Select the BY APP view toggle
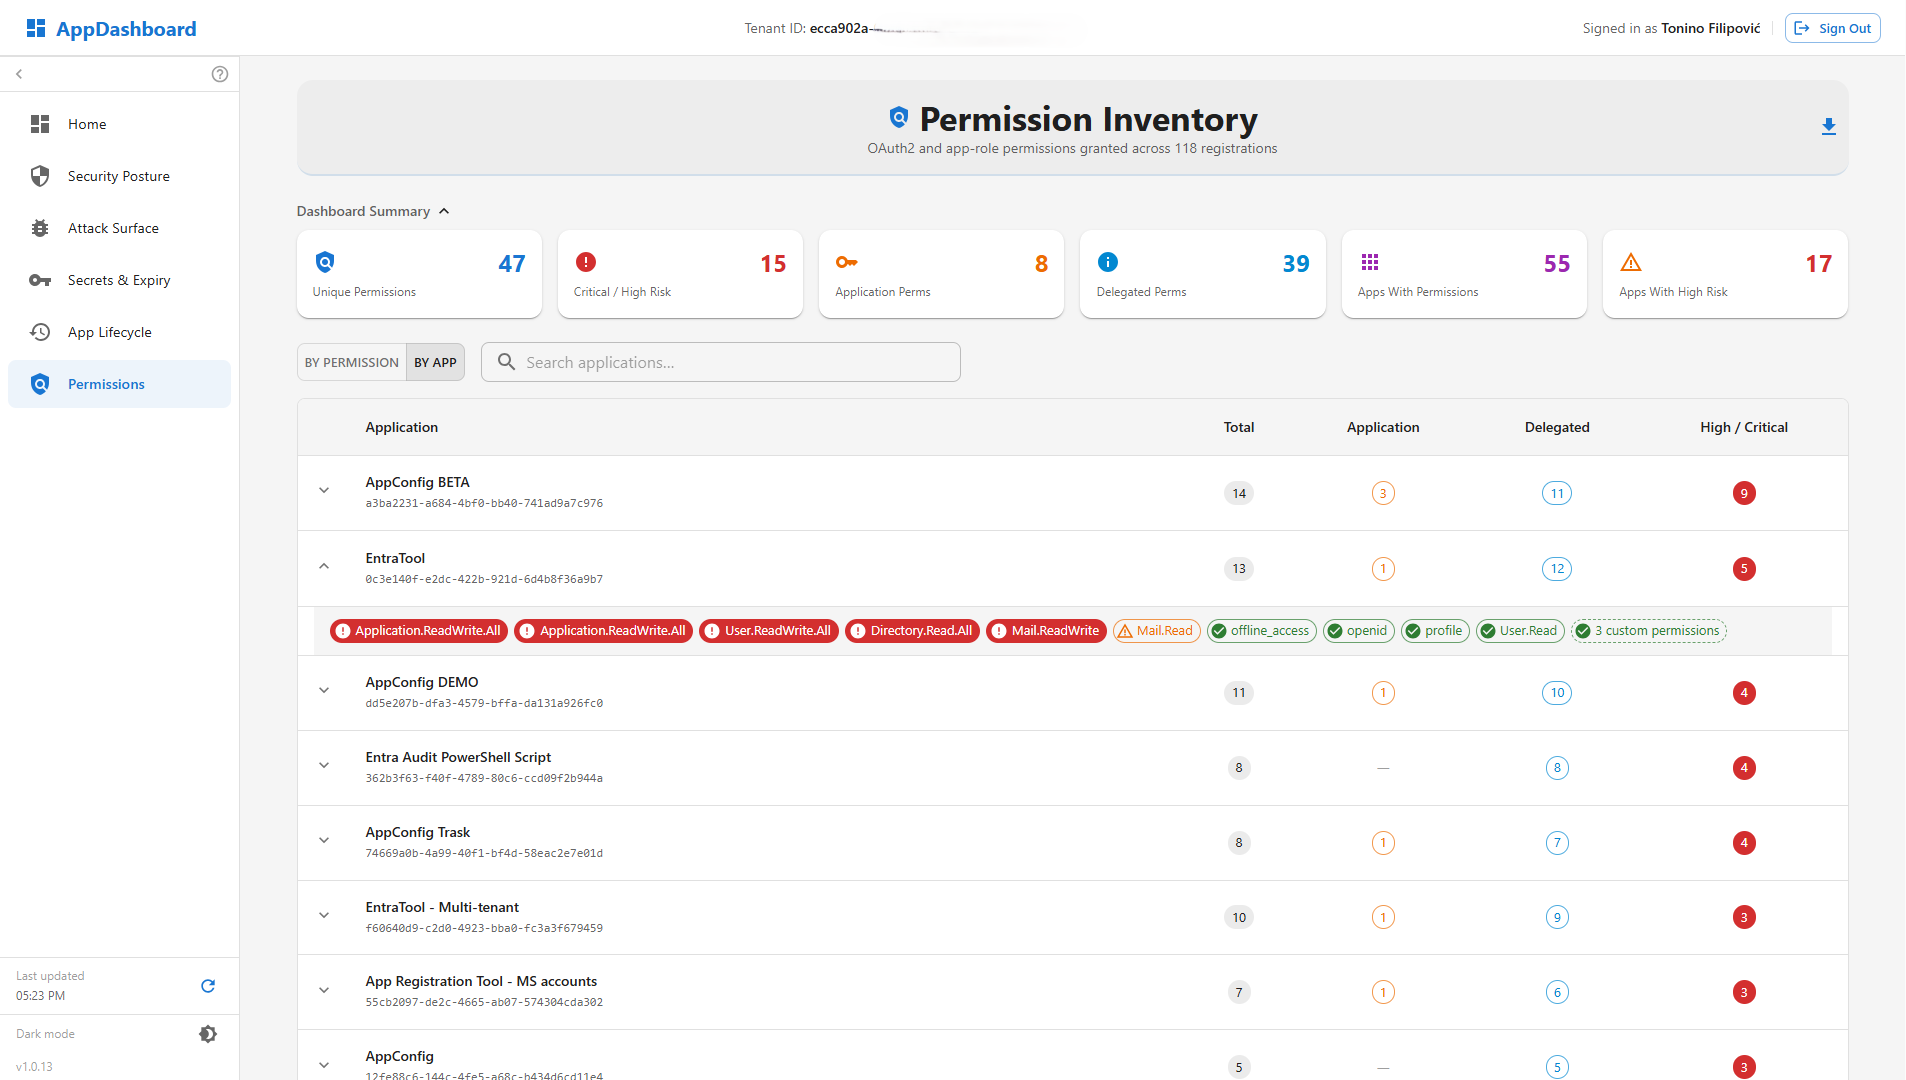Screen dimensions: 1906x1080 tap(435, 362)
